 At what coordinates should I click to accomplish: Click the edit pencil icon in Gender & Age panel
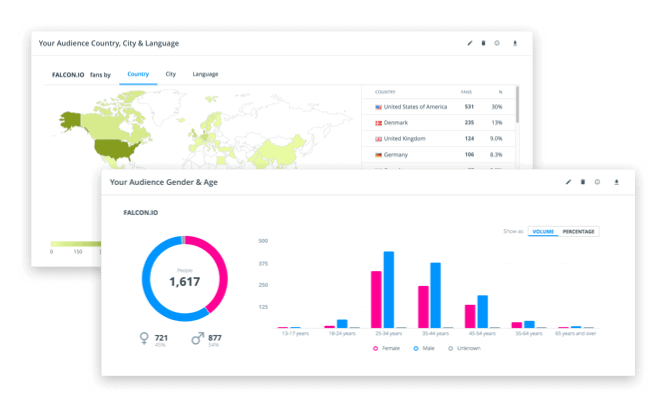568,182
